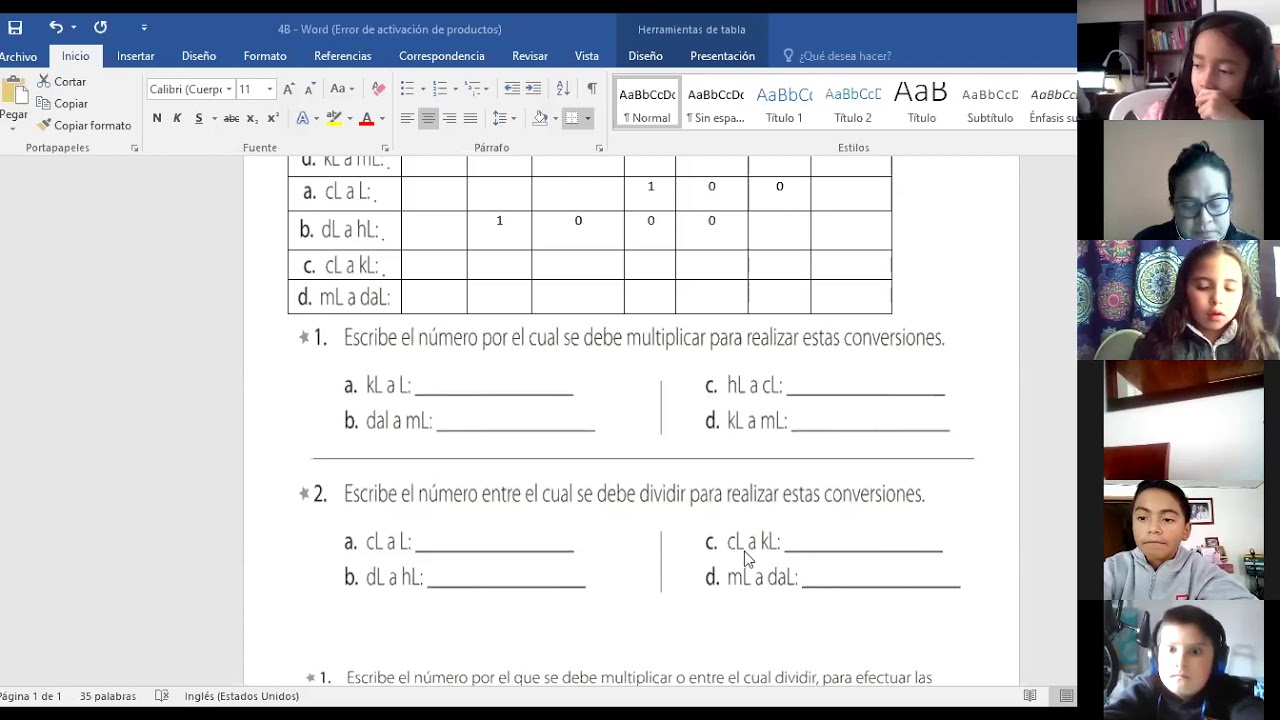The image size is (1280, 720).
Task: Decrease the paragraph indent
Action: (x=512, y=90)
